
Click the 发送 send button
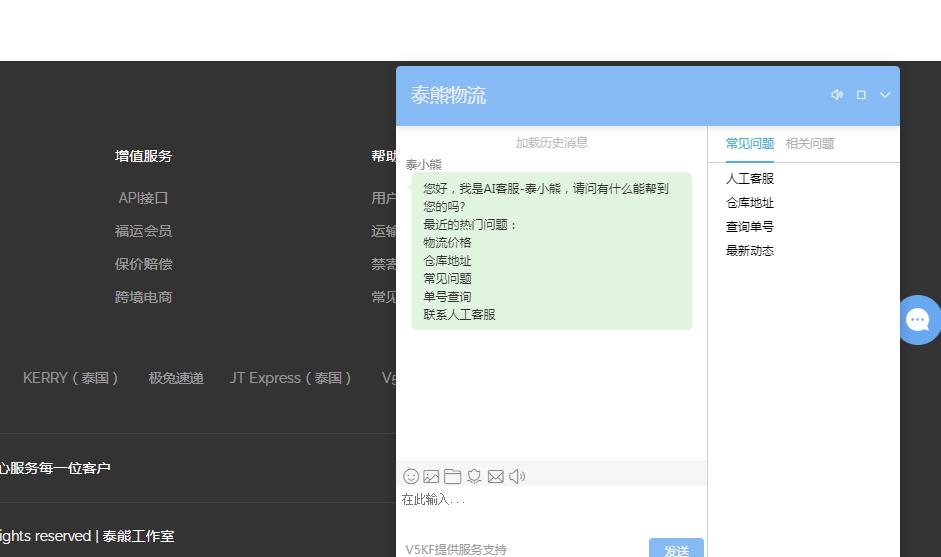pyautogui.click(x=676, y=548)
